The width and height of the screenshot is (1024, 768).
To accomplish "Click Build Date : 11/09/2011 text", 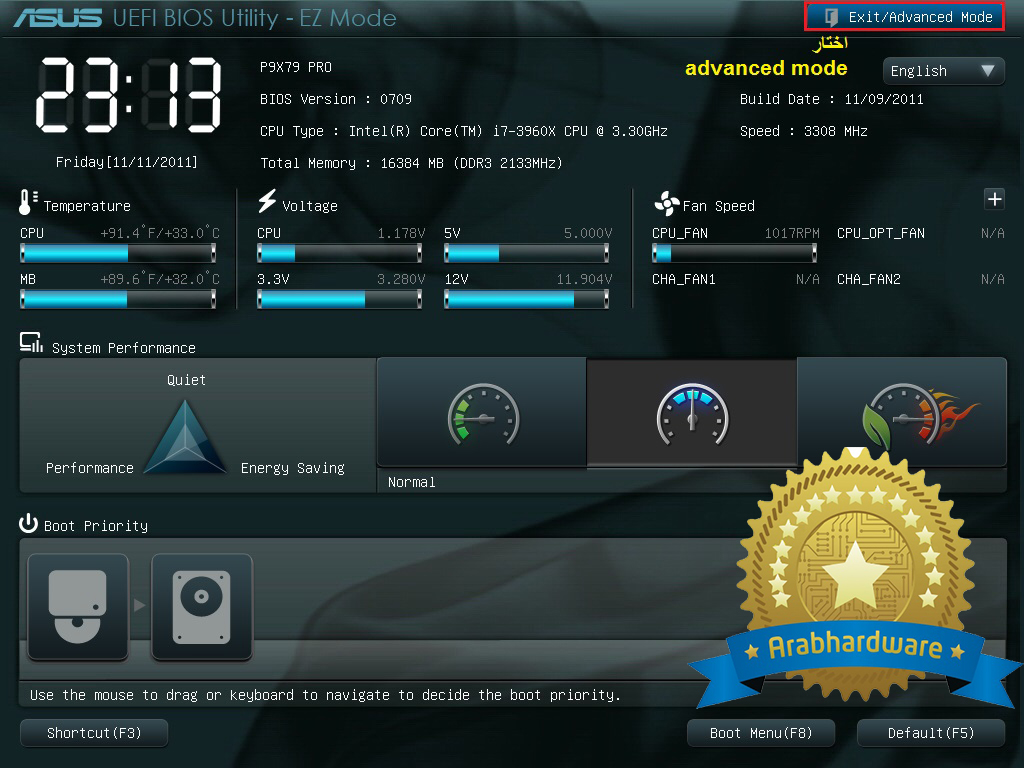I will [x=831, y=99].
